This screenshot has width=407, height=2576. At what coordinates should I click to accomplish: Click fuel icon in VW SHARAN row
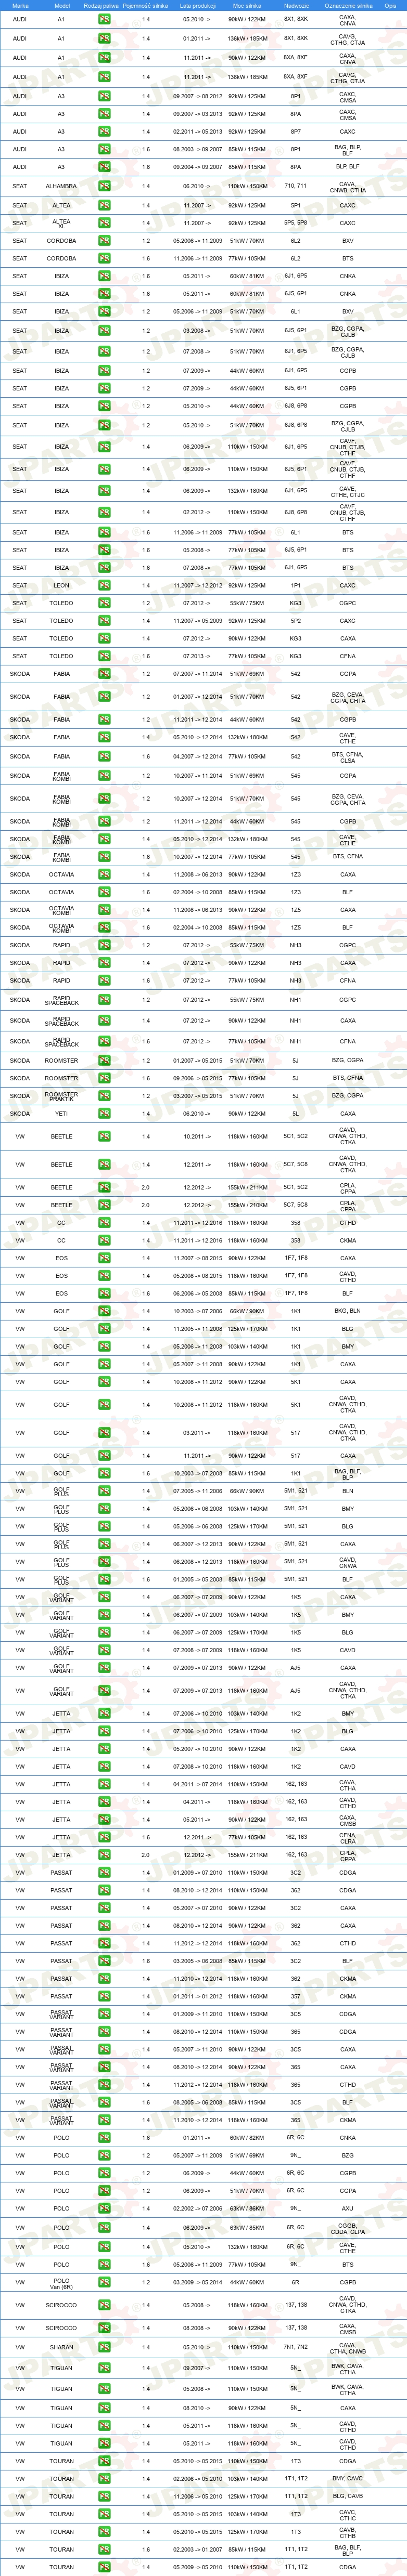(104, 2347)
